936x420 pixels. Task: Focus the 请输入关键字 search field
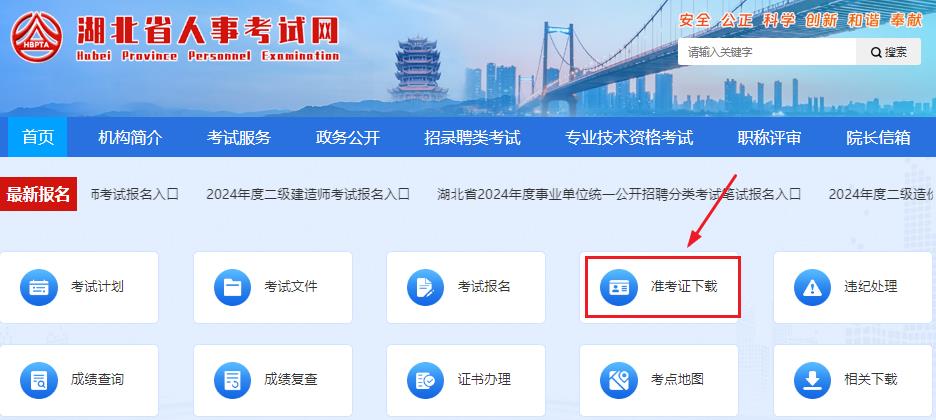(x=767, y=52)
